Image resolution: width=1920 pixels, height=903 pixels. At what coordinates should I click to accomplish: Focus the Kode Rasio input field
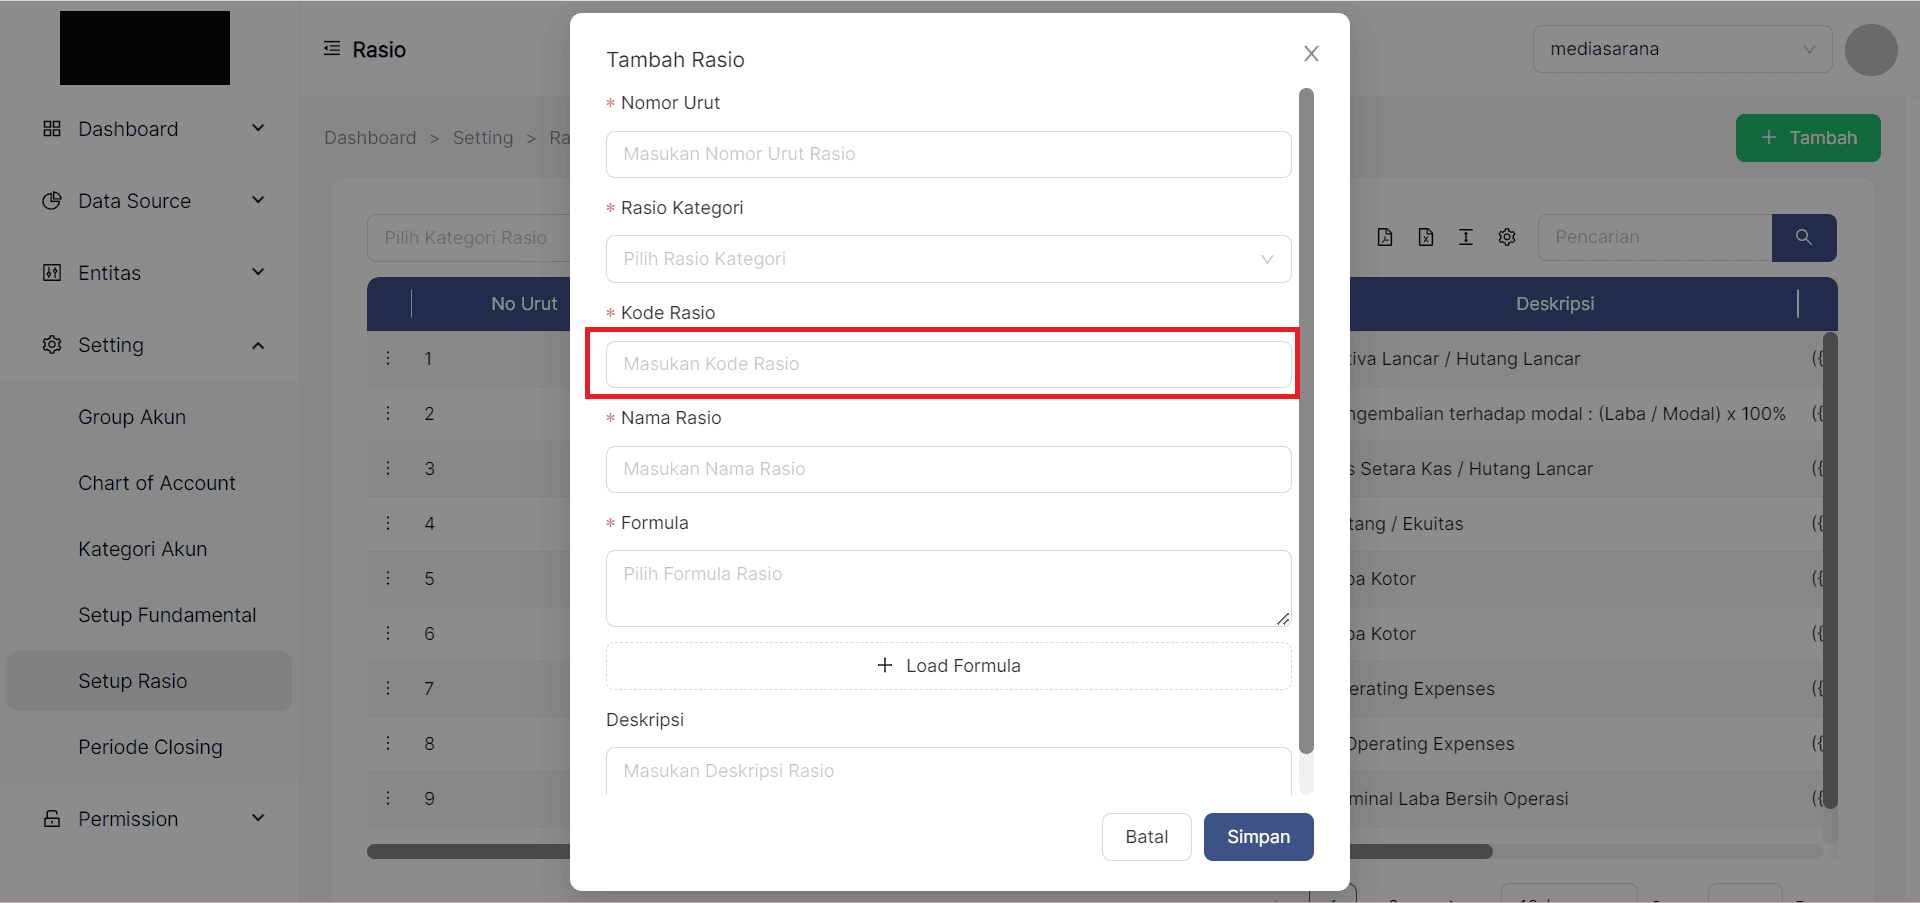tap(948, 364)
